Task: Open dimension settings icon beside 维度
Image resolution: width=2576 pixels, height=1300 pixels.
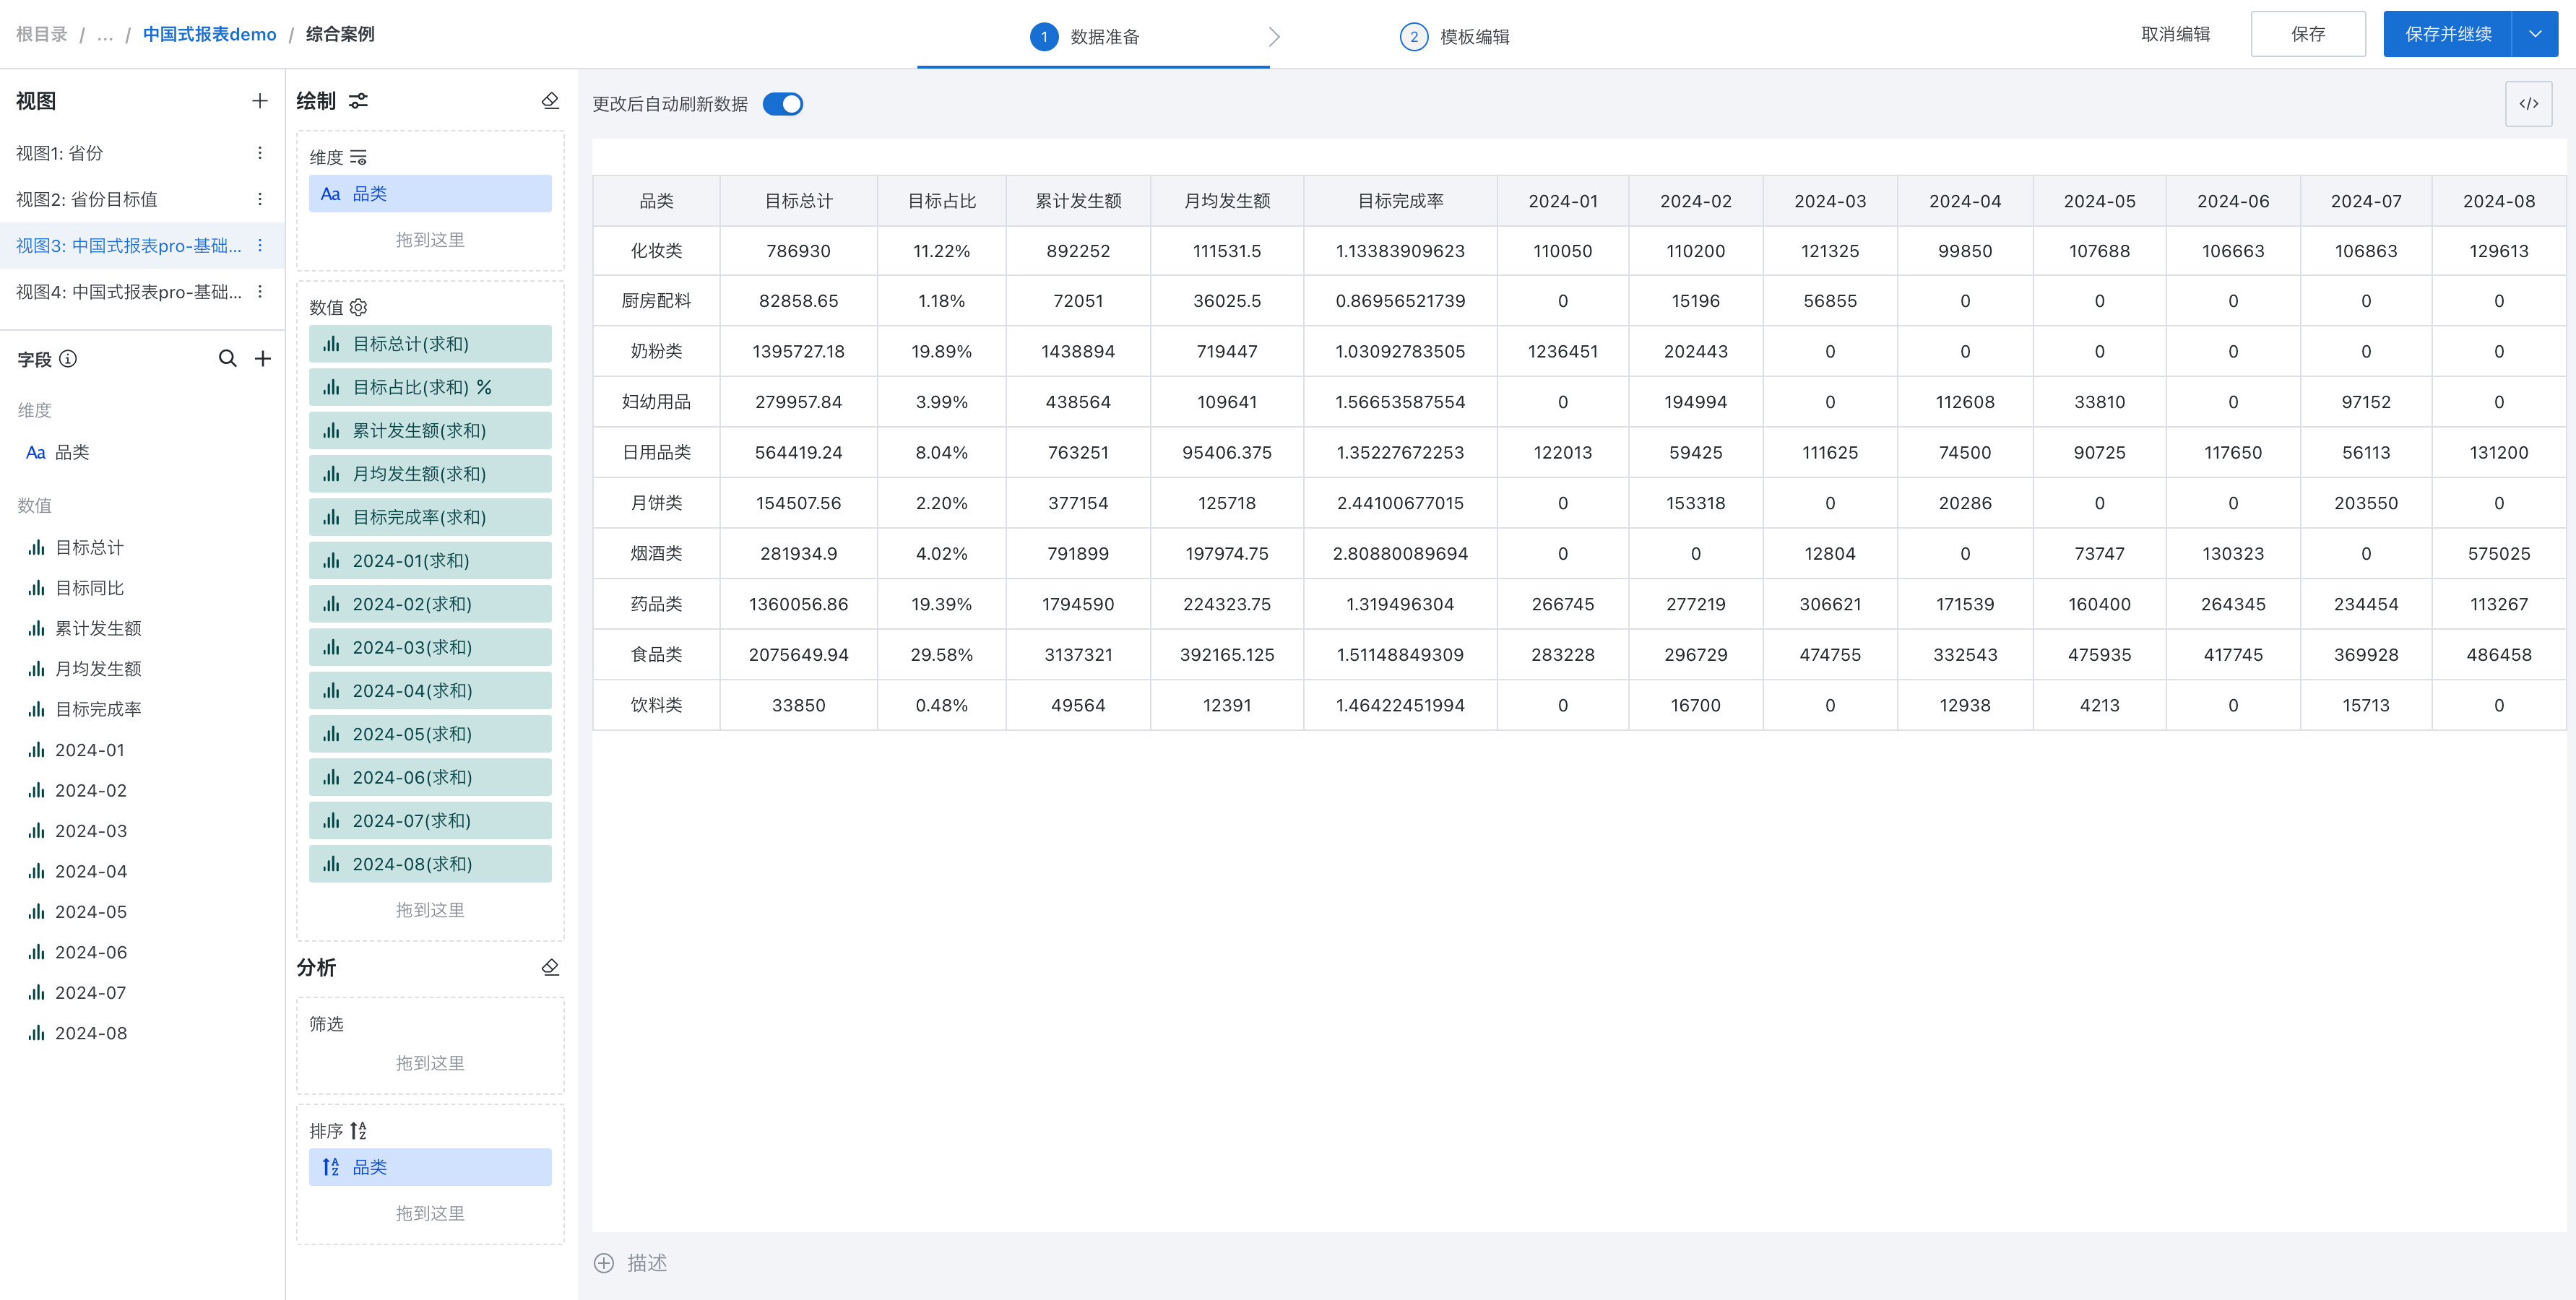Action: [x=359, y=158]
